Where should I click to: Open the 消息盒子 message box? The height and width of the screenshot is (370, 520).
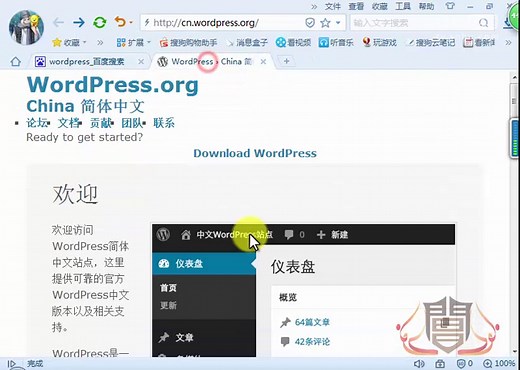click(247, 42)
